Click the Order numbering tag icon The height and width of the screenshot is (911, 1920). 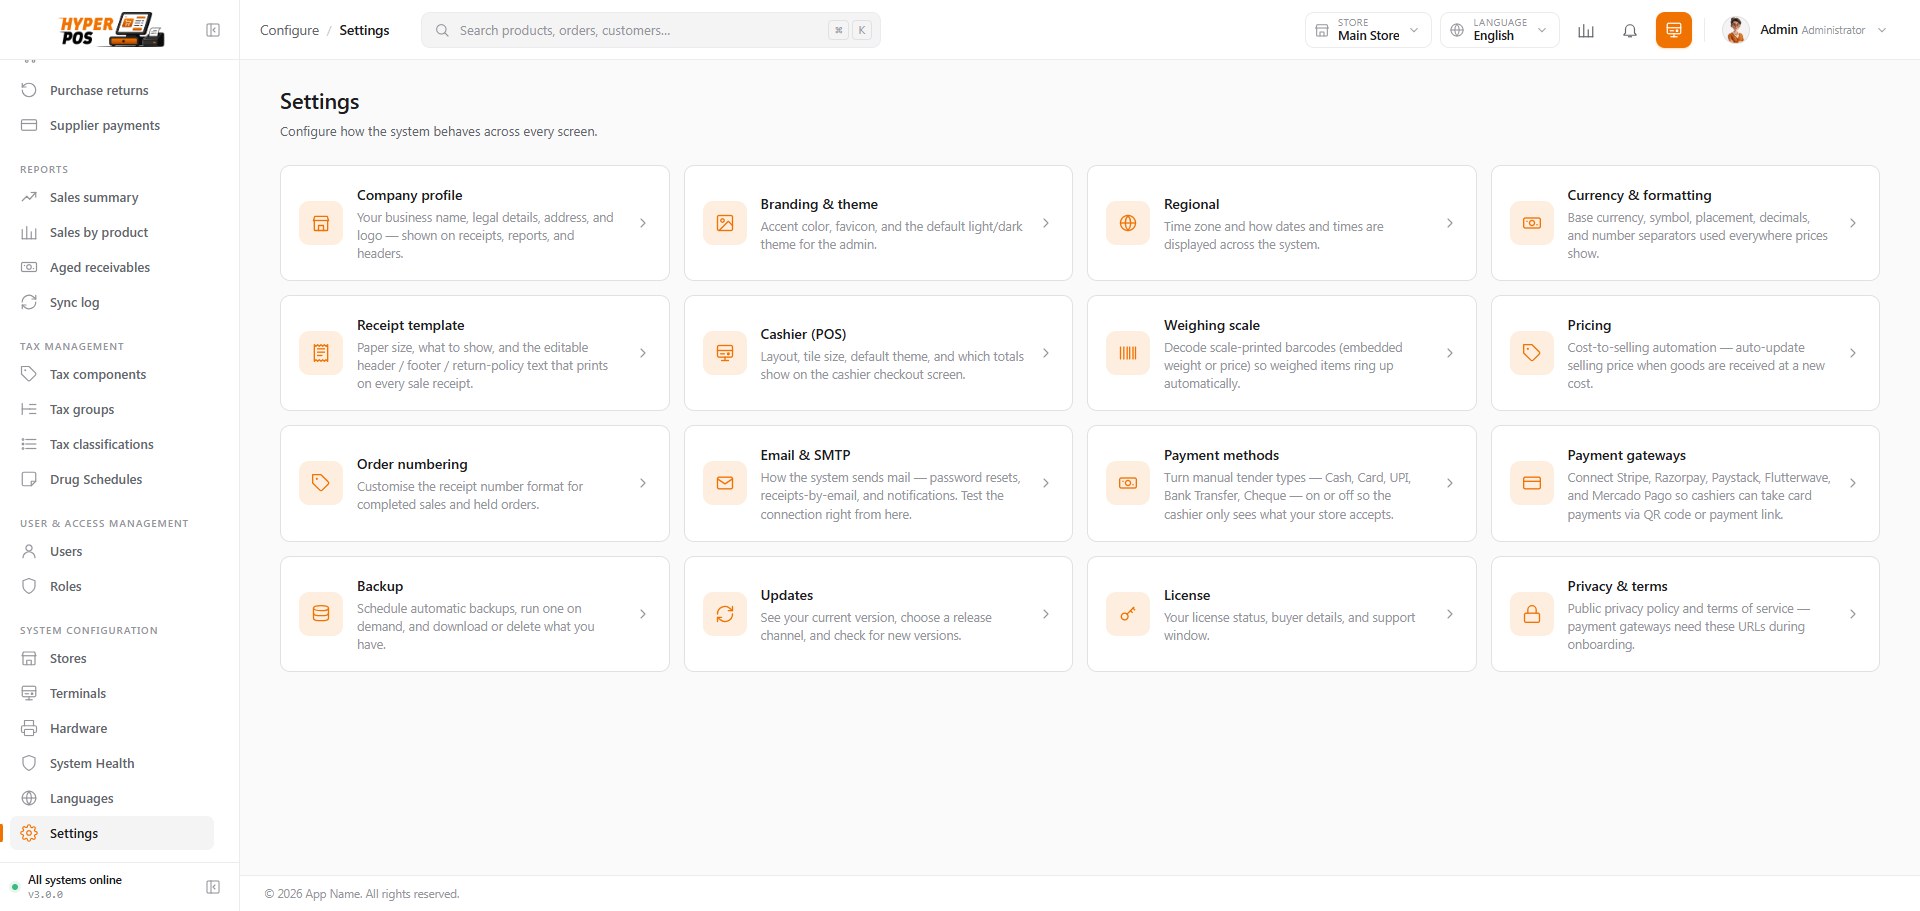321,483
